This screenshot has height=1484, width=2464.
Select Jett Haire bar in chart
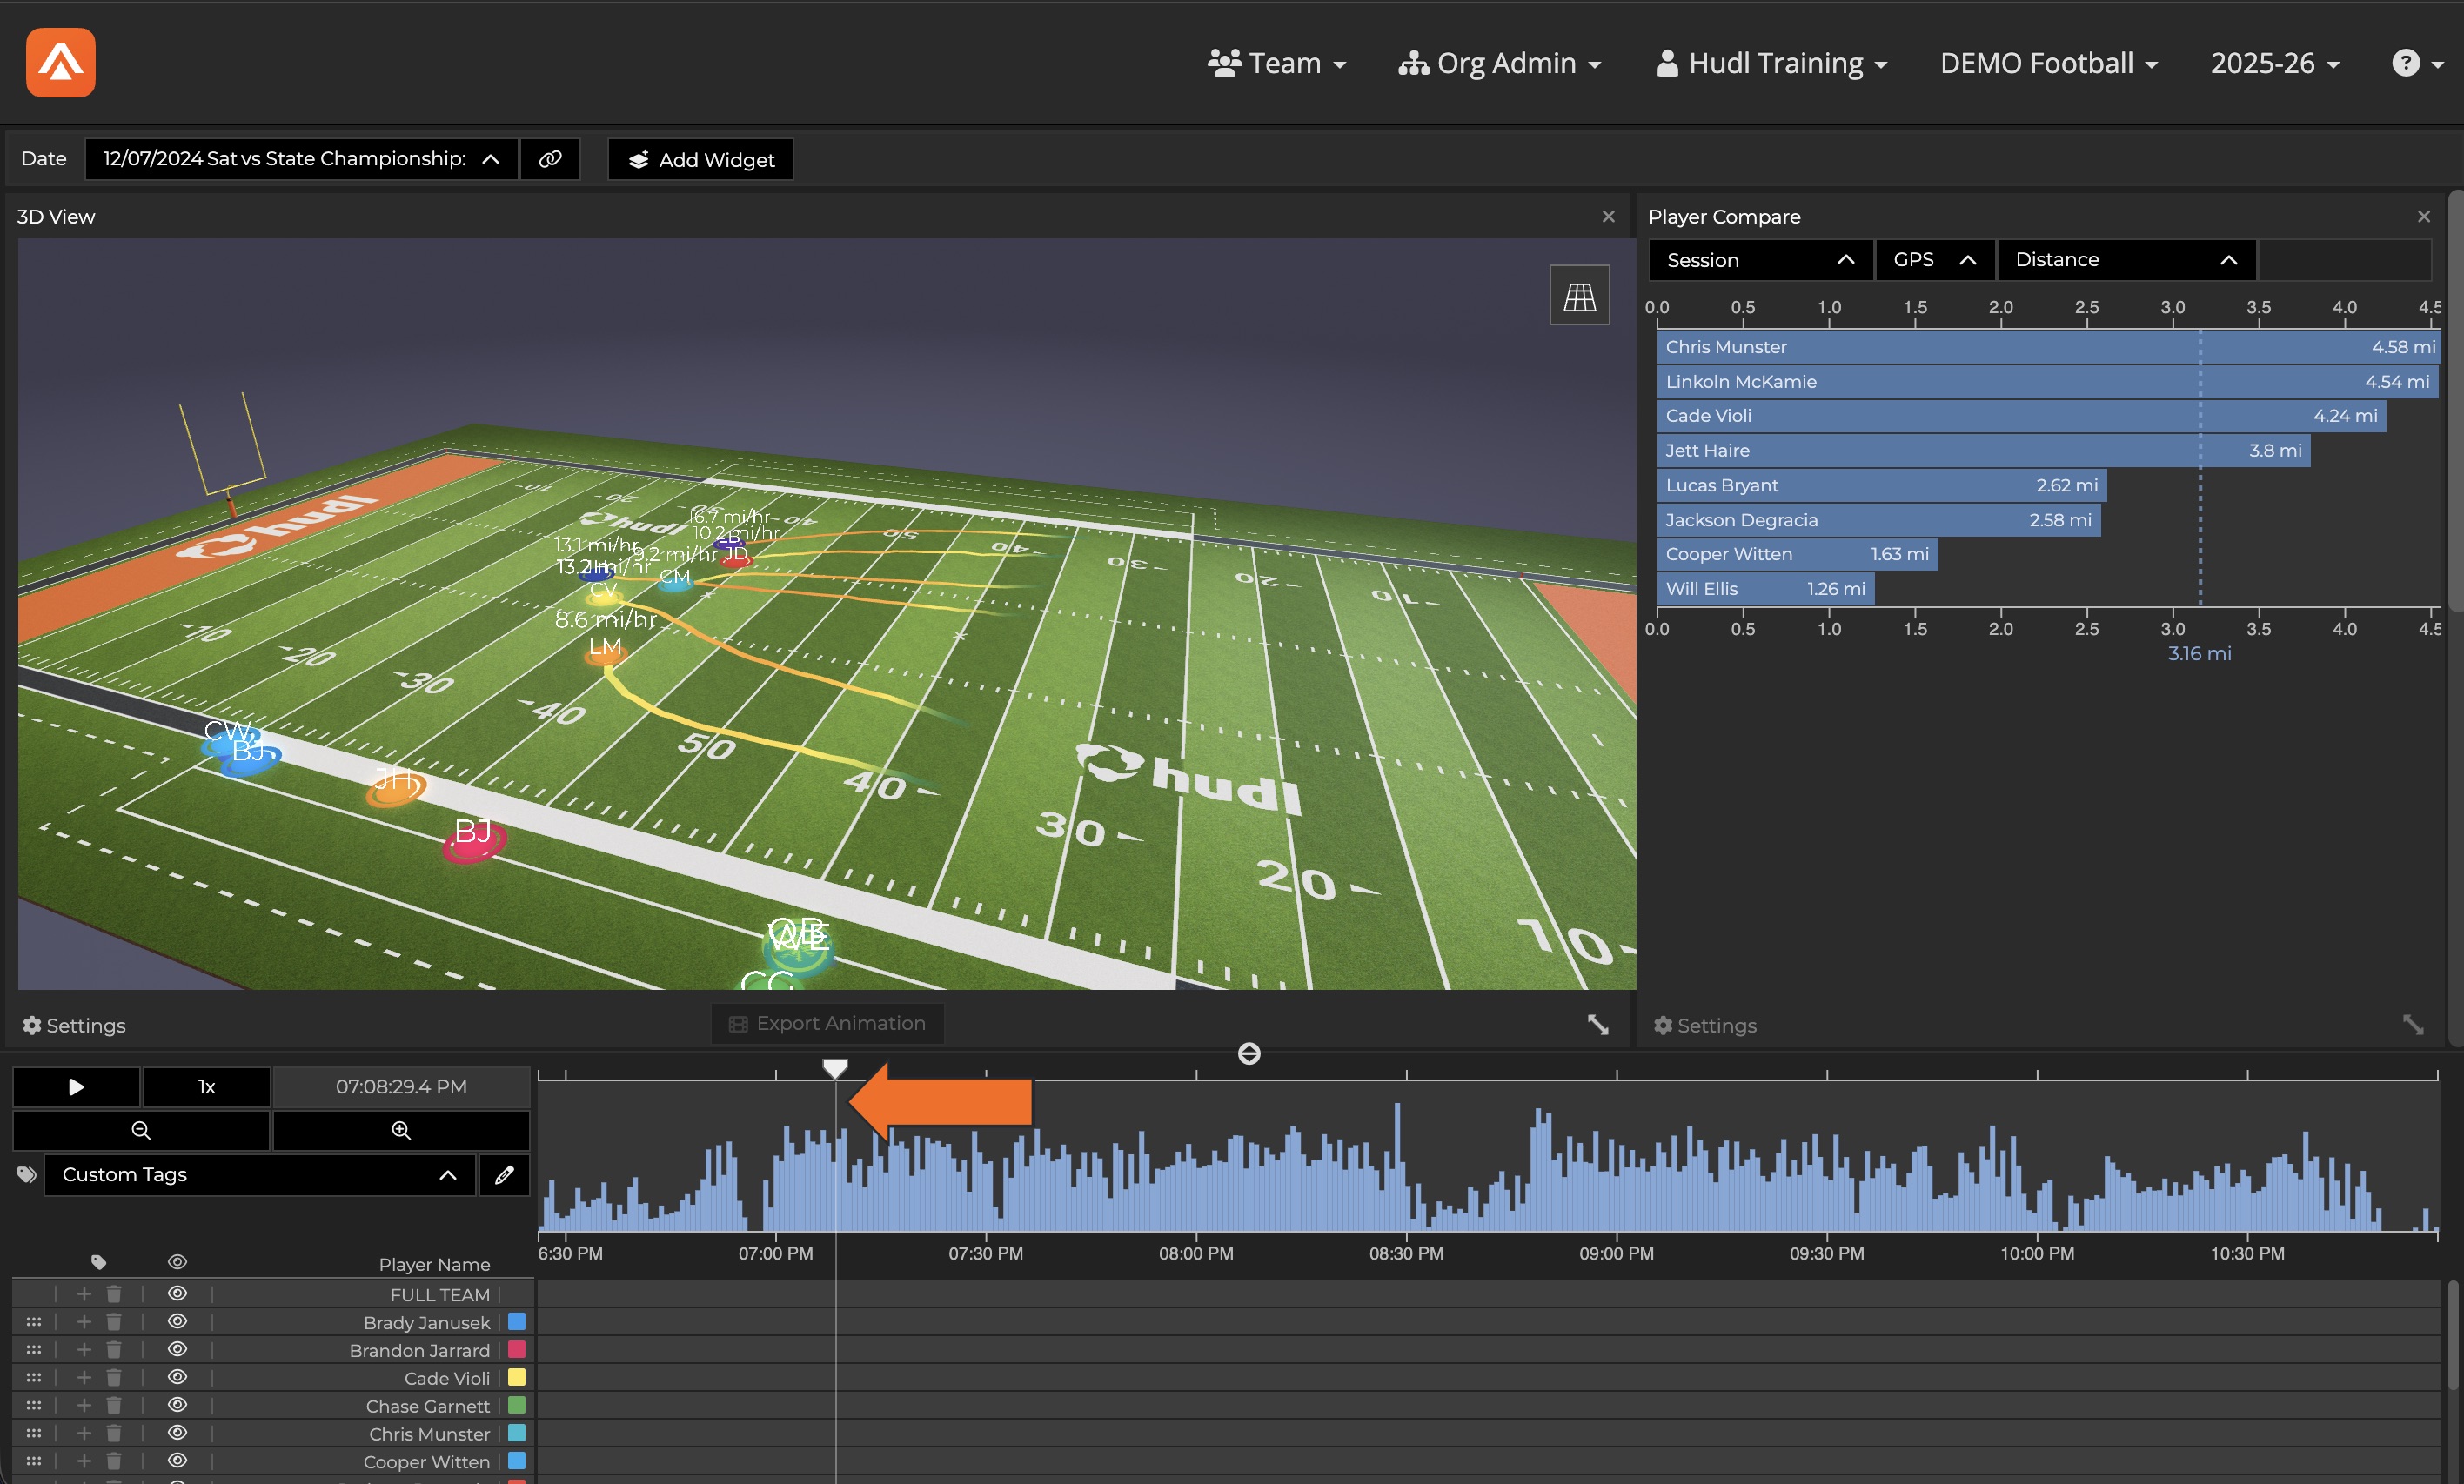click(1984, 450)
